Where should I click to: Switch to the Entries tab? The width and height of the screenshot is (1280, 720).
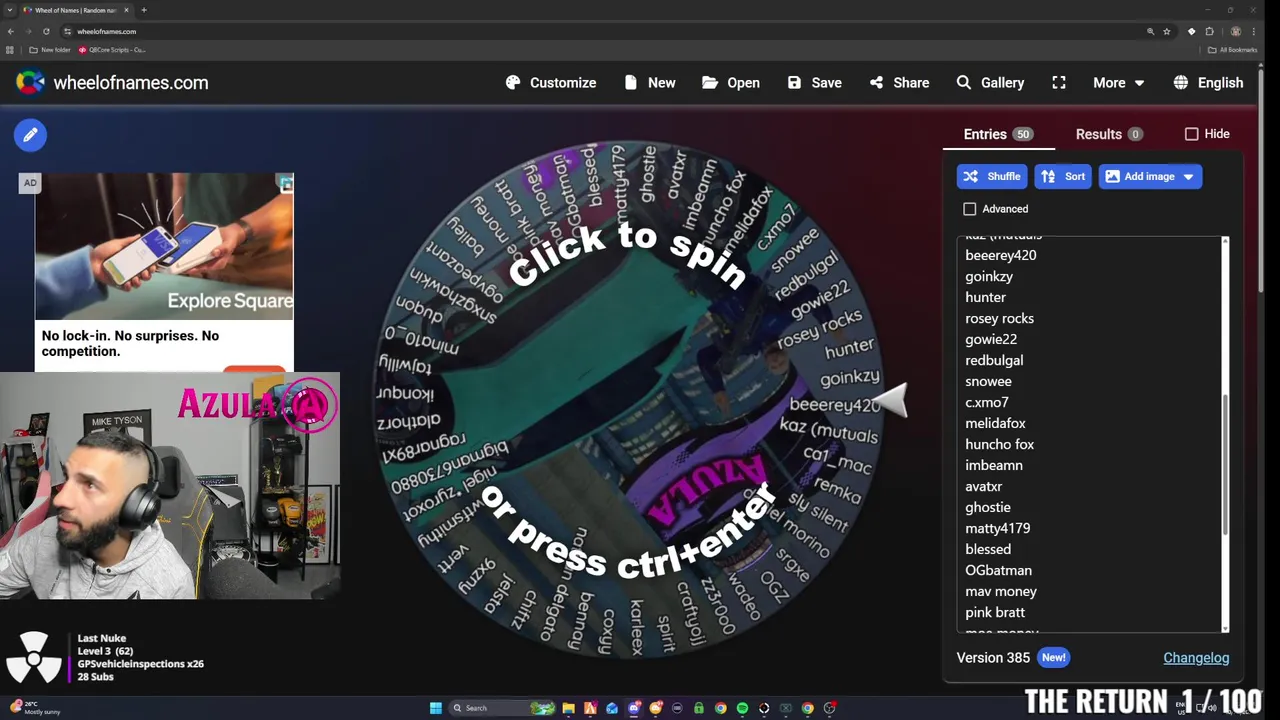997,134
